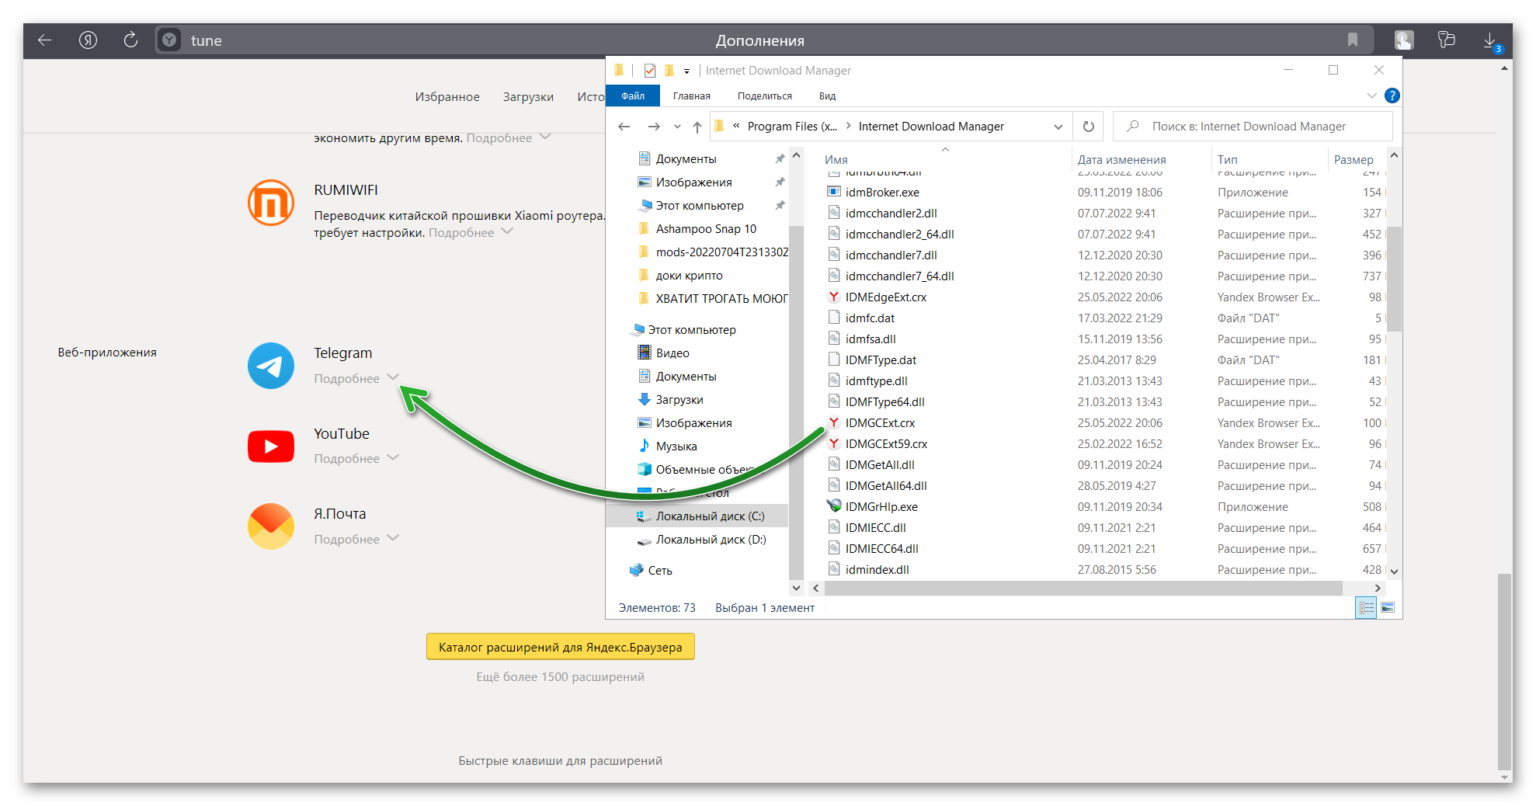Go up one folder level in Explorer
The image size is (1536, 806).
click(697, 127)
